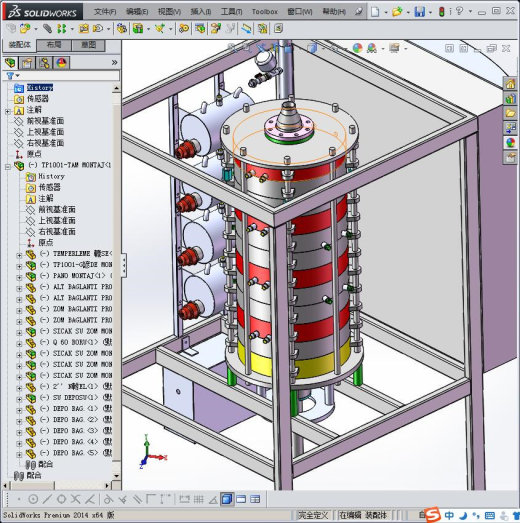The image size is (520, 523).
Task: Collapse the TP1001-TAM MONTAJ assembly node
Action: (8, 166)
